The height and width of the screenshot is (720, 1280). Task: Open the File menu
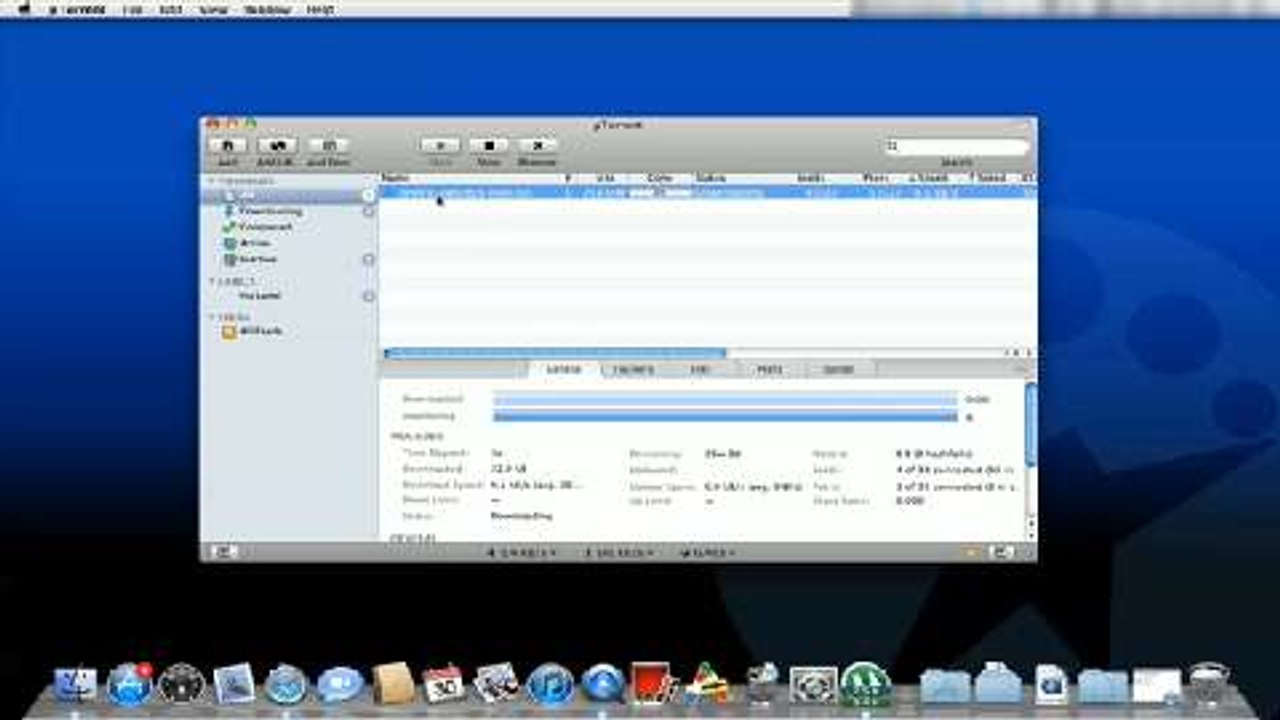click(130, 8)
